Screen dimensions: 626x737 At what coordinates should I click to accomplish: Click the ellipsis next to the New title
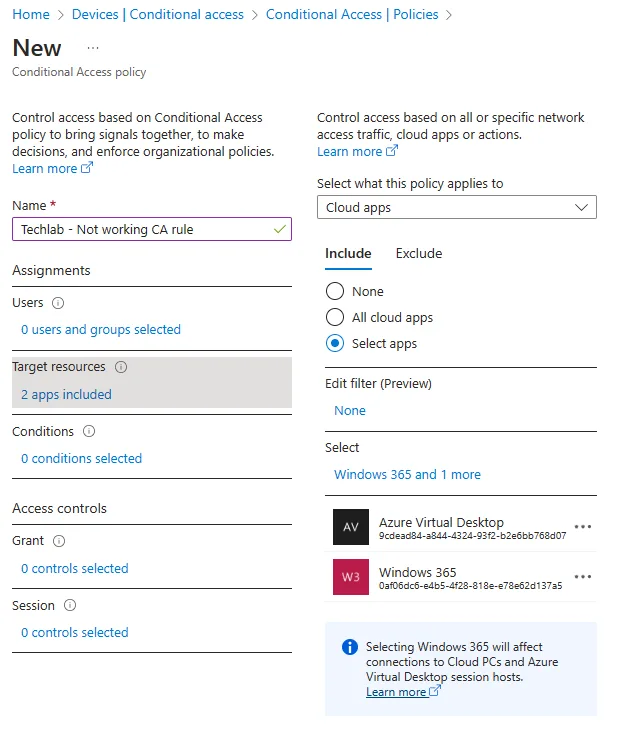(x=93, y=48)
